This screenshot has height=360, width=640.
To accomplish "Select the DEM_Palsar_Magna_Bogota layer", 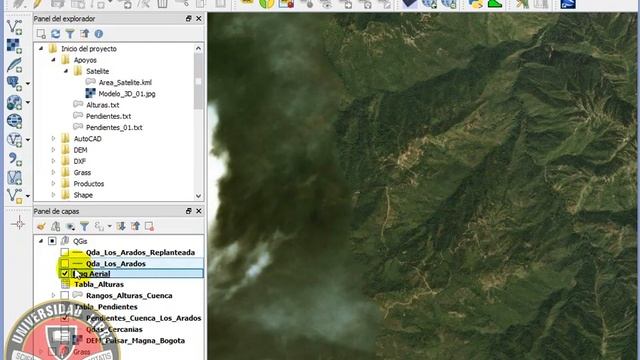I will 135,340.
